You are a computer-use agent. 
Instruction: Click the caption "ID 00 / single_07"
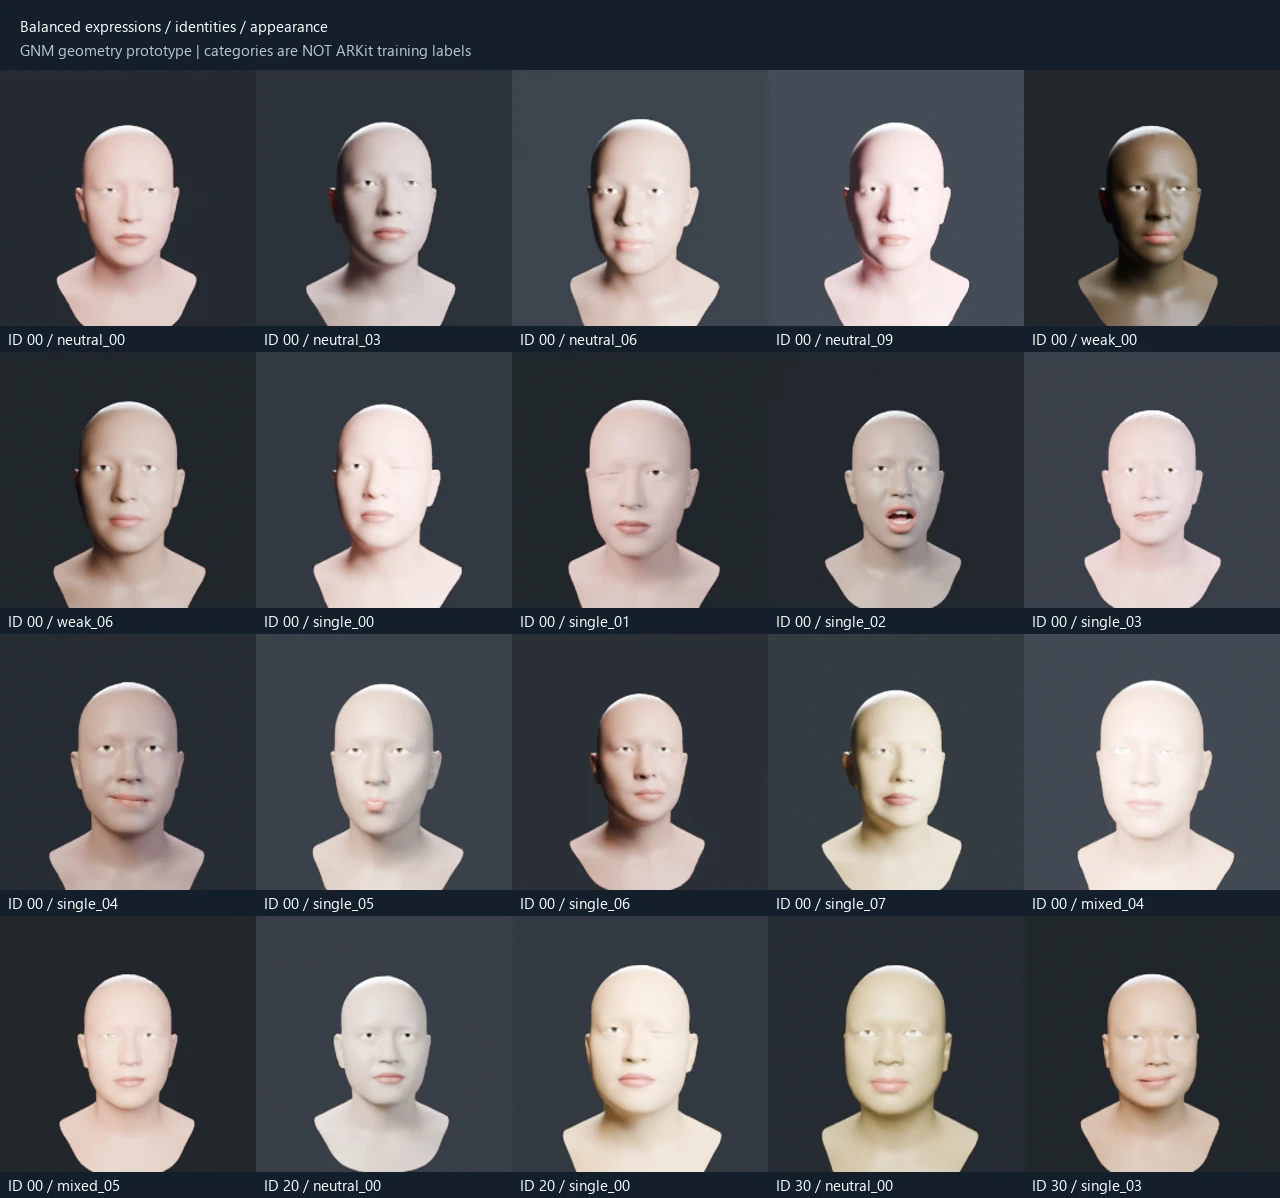(x=831, y=904)
